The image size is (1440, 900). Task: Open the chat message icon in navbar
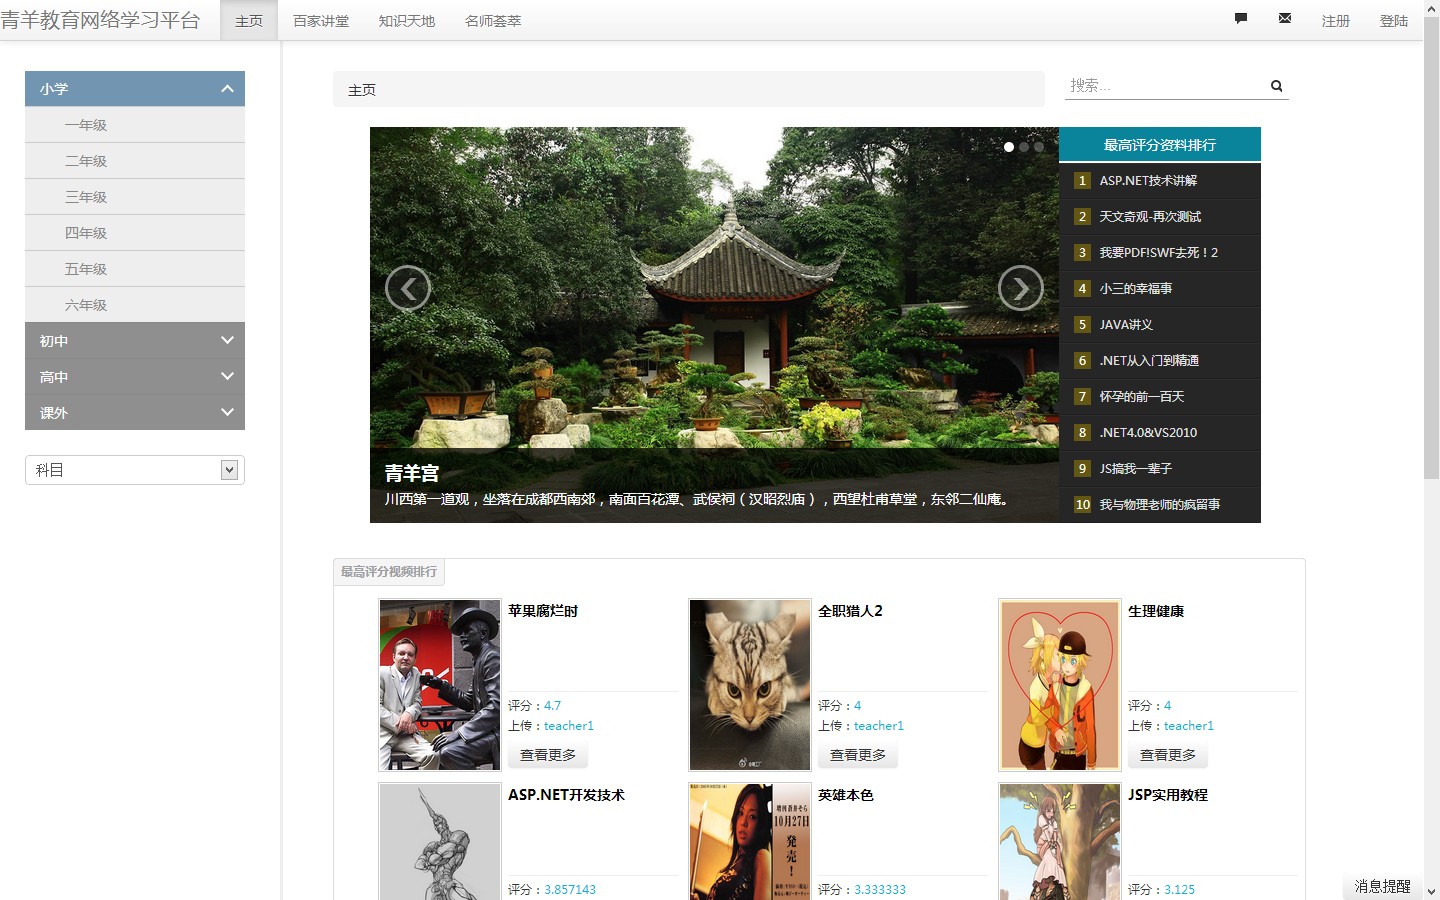(x=1241, y=18)
